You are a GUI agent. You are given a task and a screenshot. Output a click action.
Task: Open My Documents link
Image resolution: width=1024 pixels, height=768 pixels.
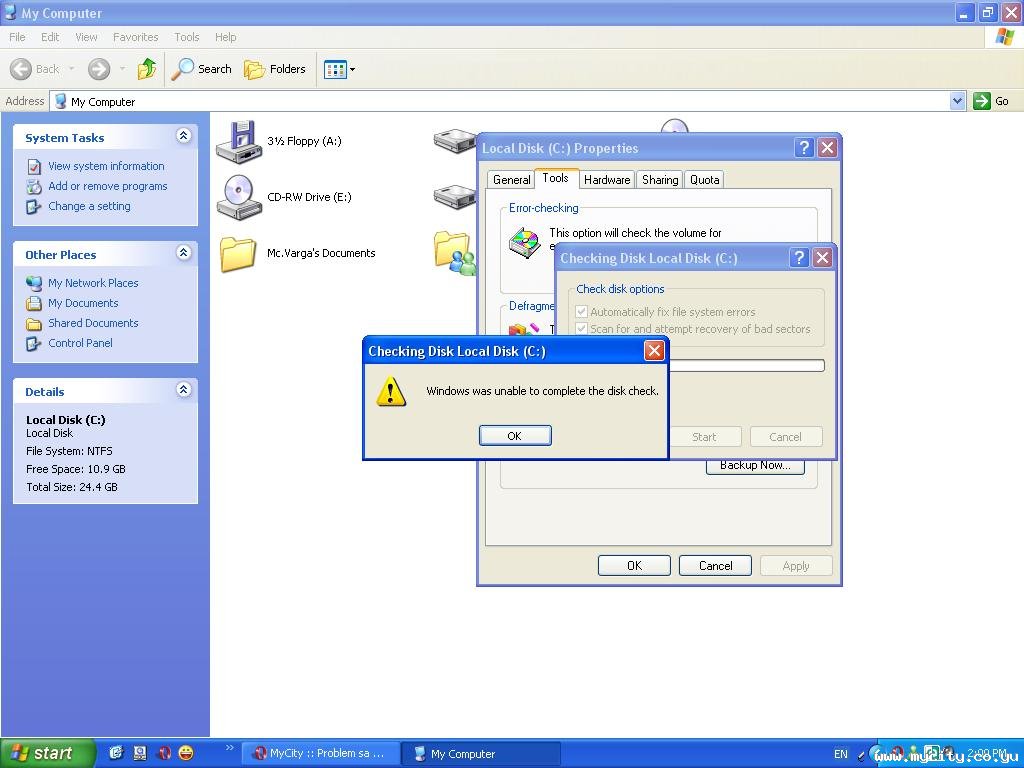click(83, 303)
